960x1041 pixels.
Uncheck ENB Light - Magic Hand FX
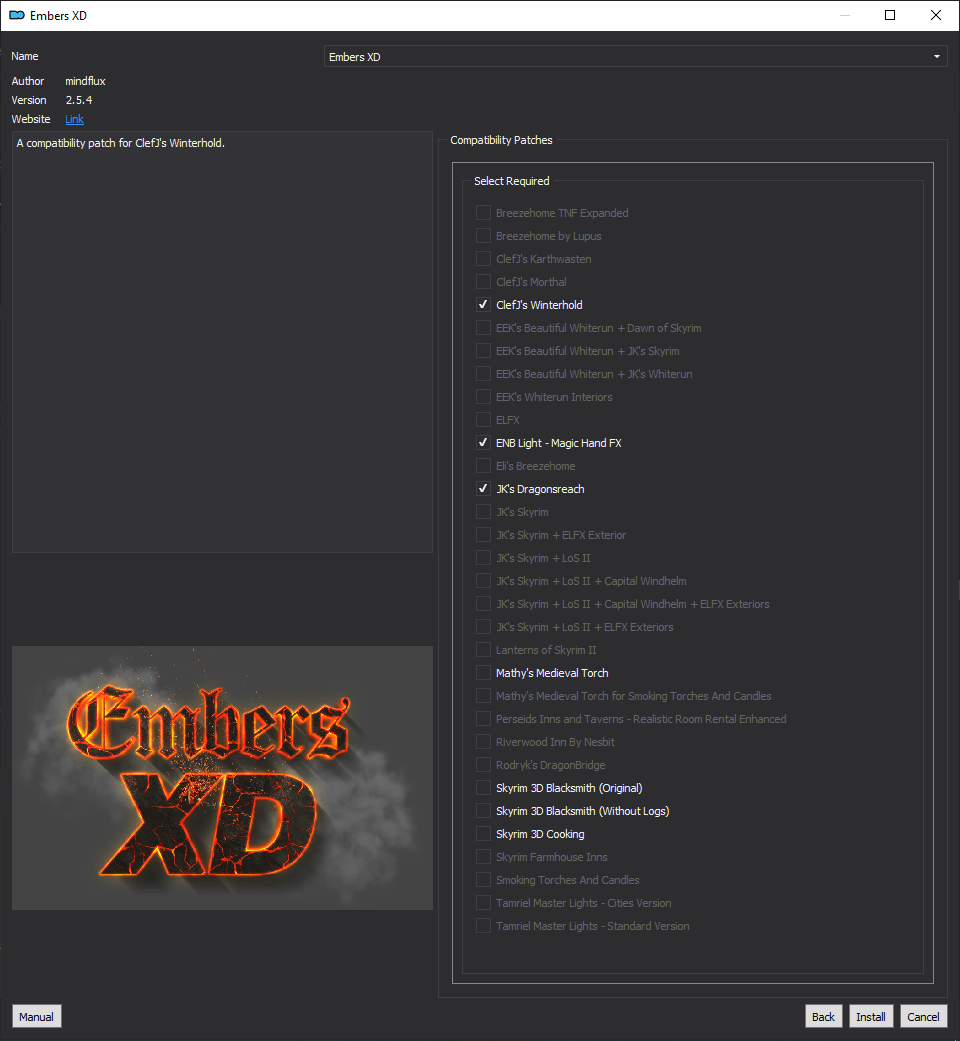click(x=483, y=443)
